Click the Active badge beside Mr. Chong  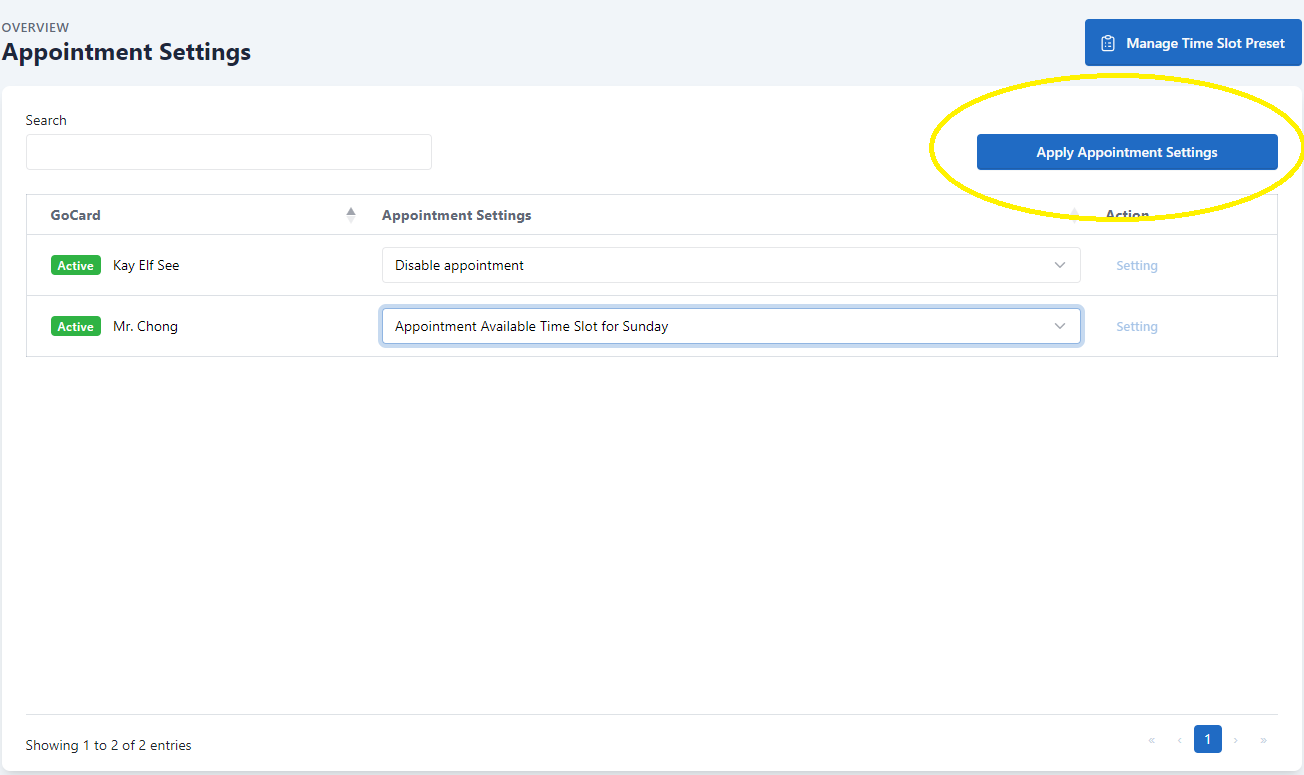76,327
